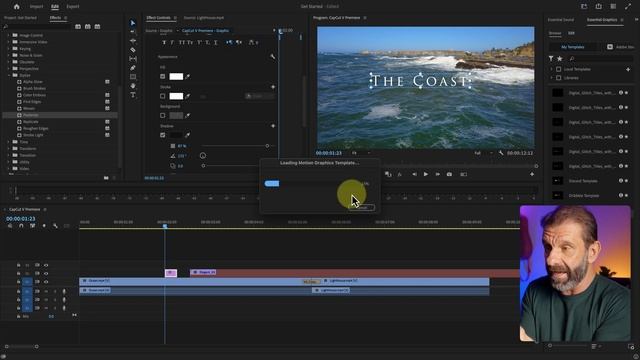Image resolution: width=640 pixels, height=360 pixels.
Task: Cancel loading the Motion Graphics Template
Action: 361,207
